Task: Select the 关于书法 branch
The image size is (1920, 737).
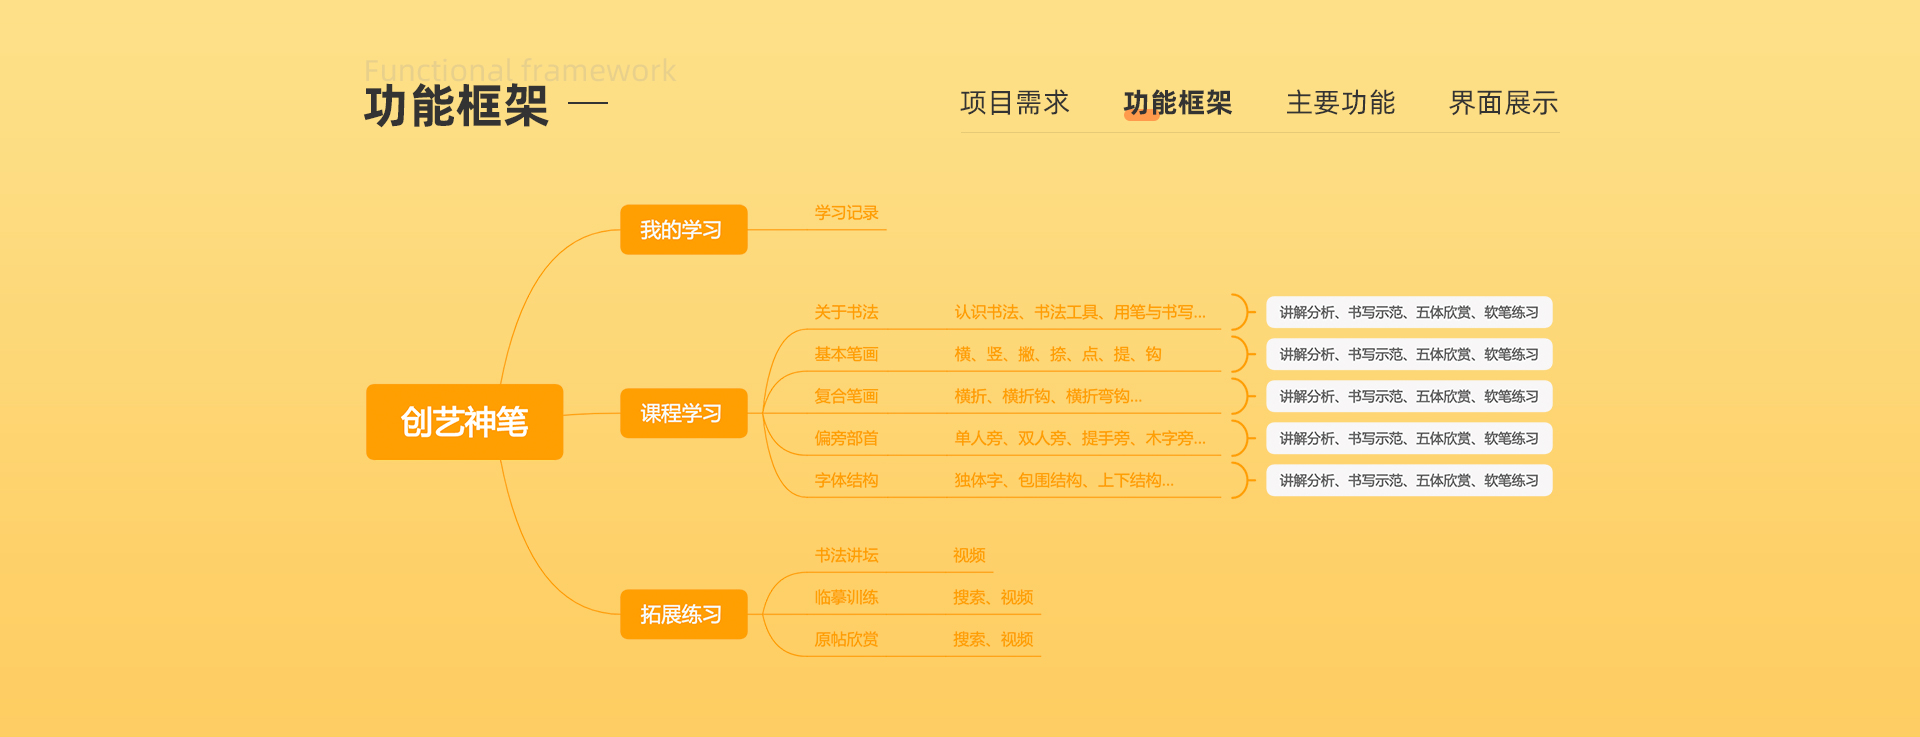Action: [846, 312]
